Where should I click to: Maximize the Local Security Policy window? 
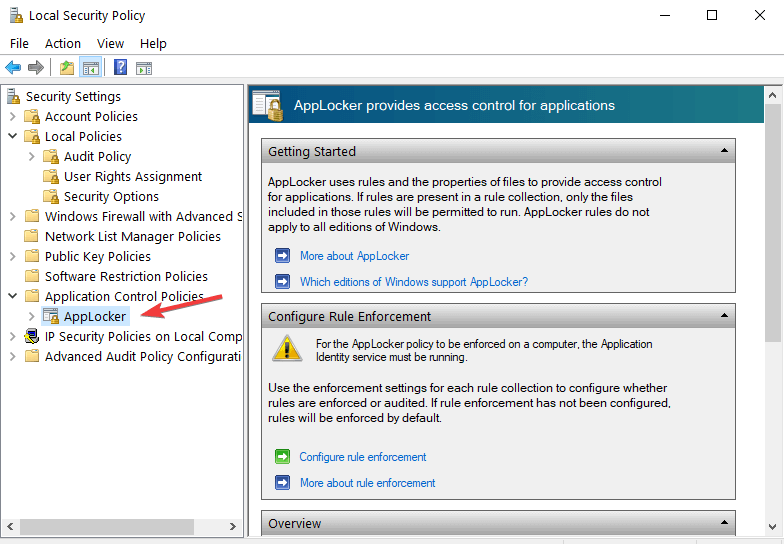(x=712, y=16)
